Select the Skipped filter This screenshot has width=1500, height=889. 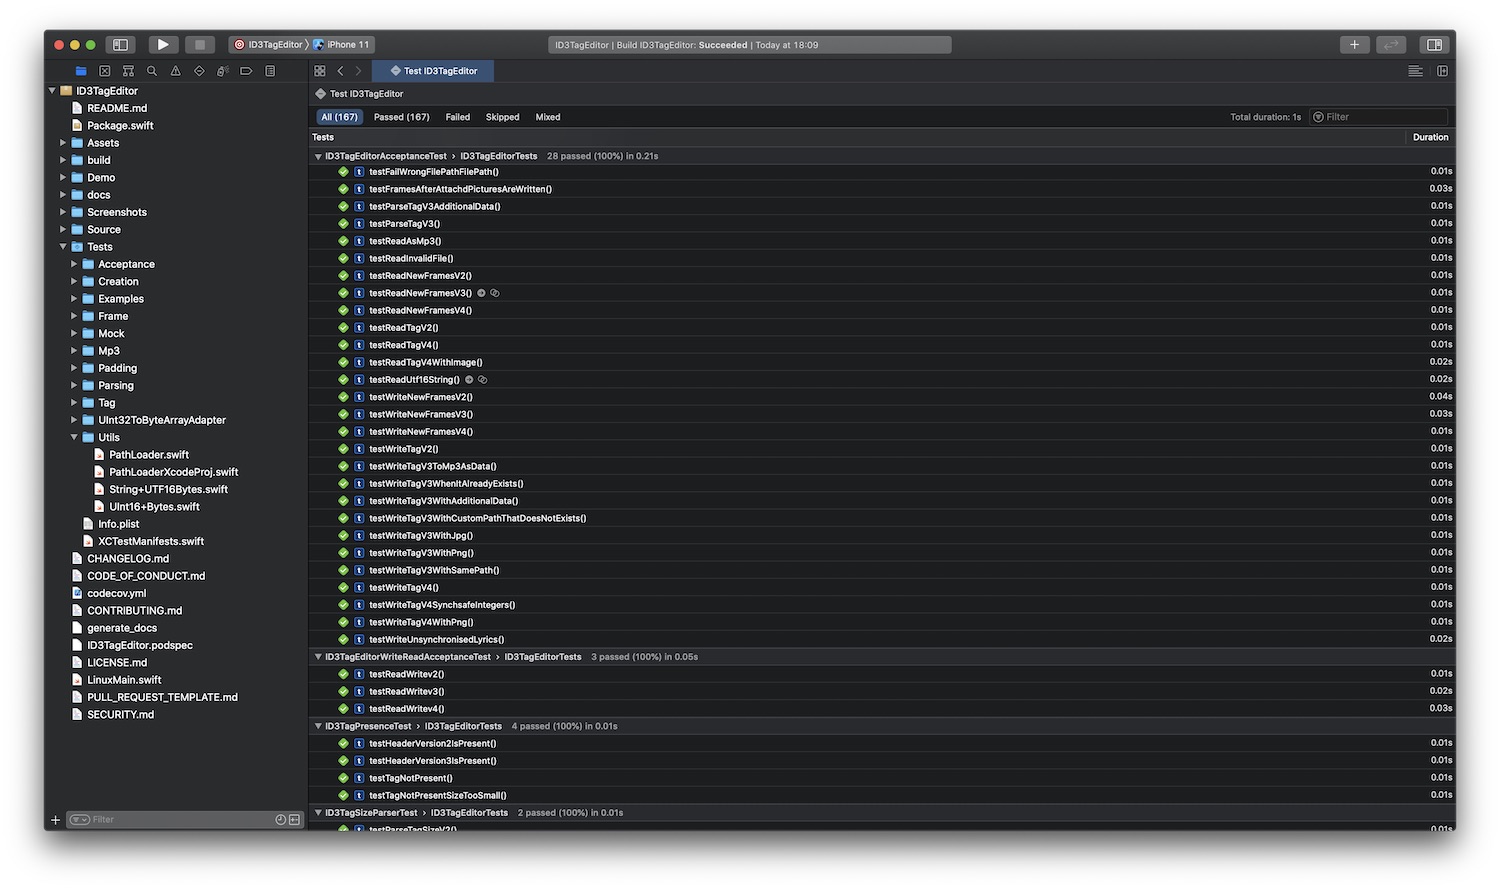502,117
